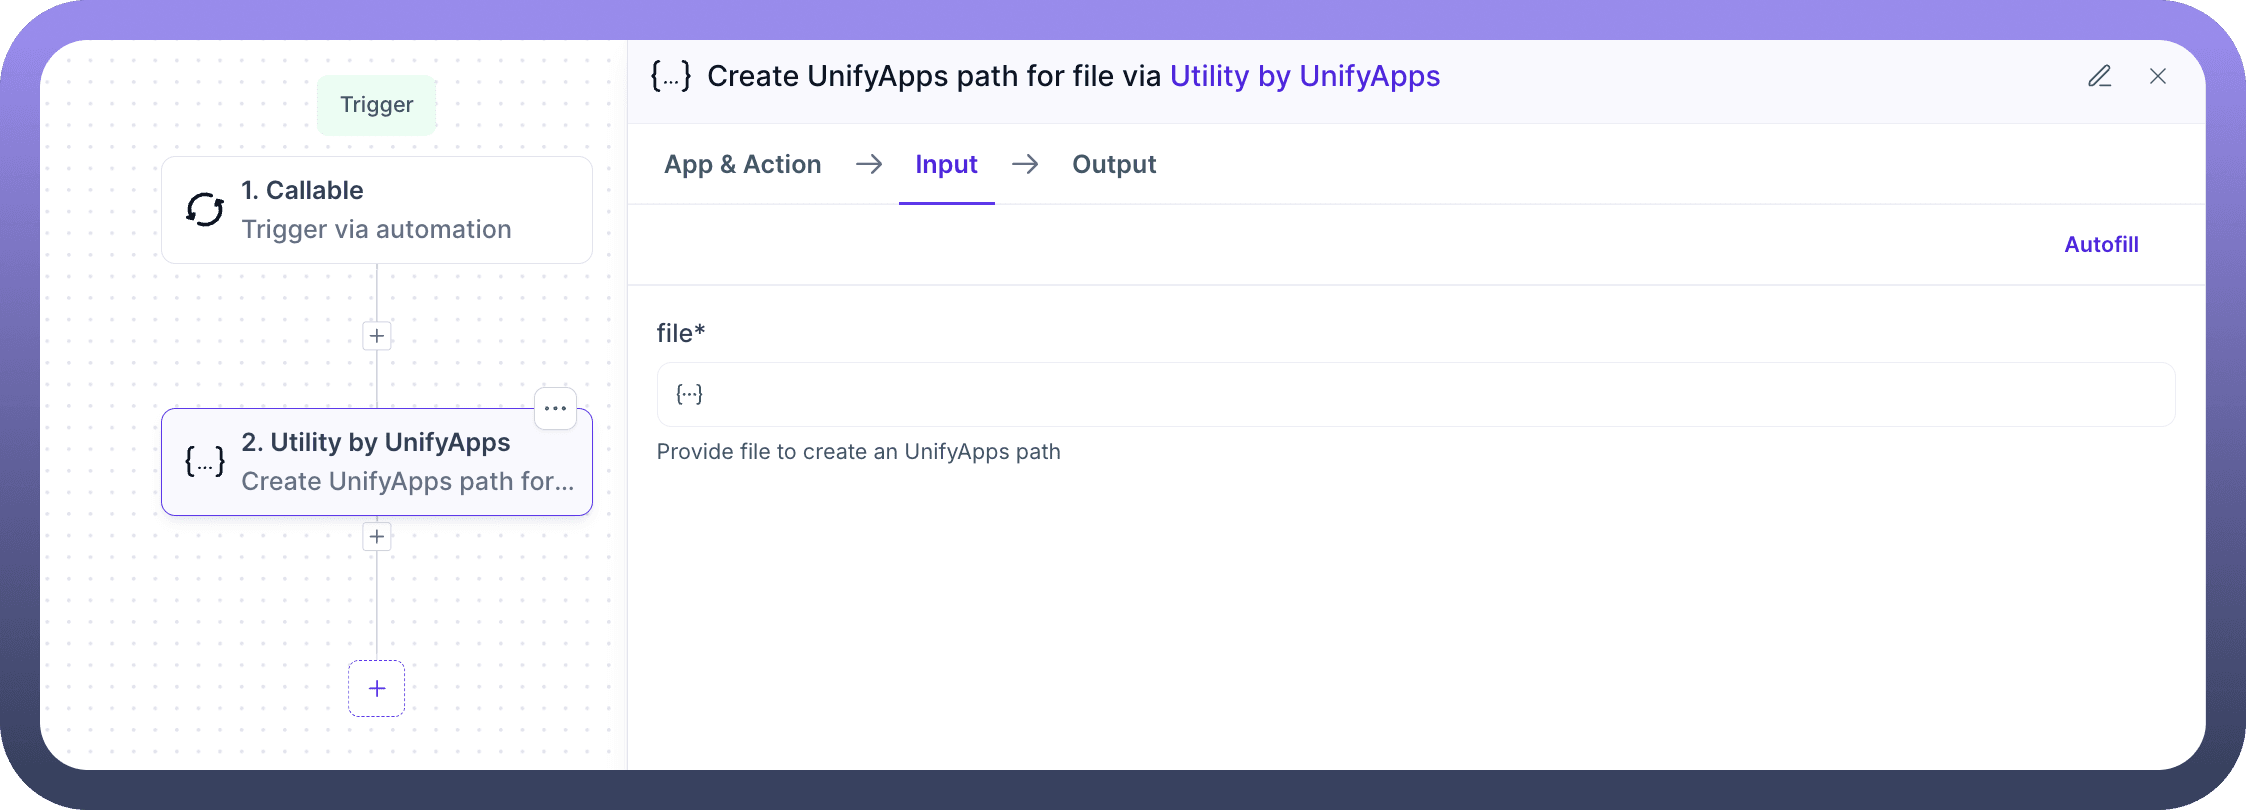Screen dimensions: 2246x810
Task: Click the Autofill button
Action: tap(2101, 244)
